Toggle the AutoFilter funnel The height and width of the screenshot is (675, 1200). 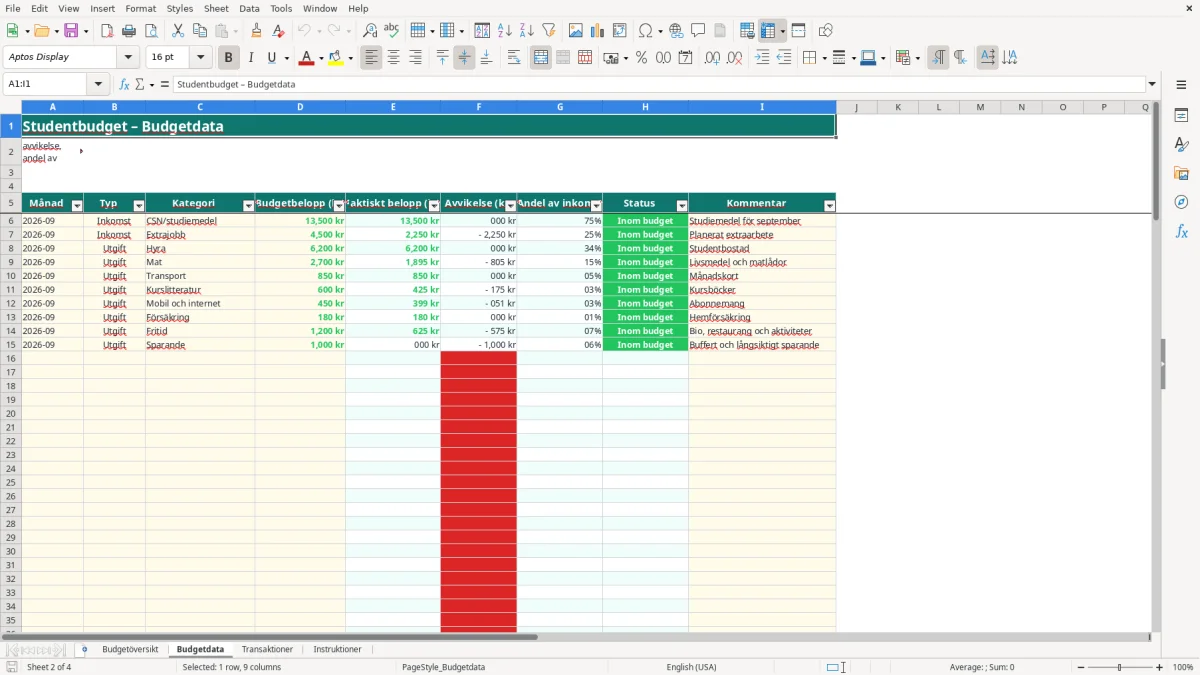pyautogui.click(x=549, y=31)
